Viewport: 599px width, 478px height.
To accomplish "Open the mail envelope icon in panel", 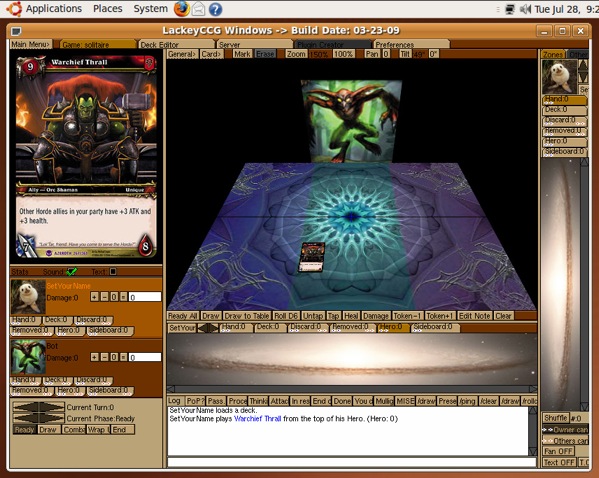I will [x=198, y=9].
